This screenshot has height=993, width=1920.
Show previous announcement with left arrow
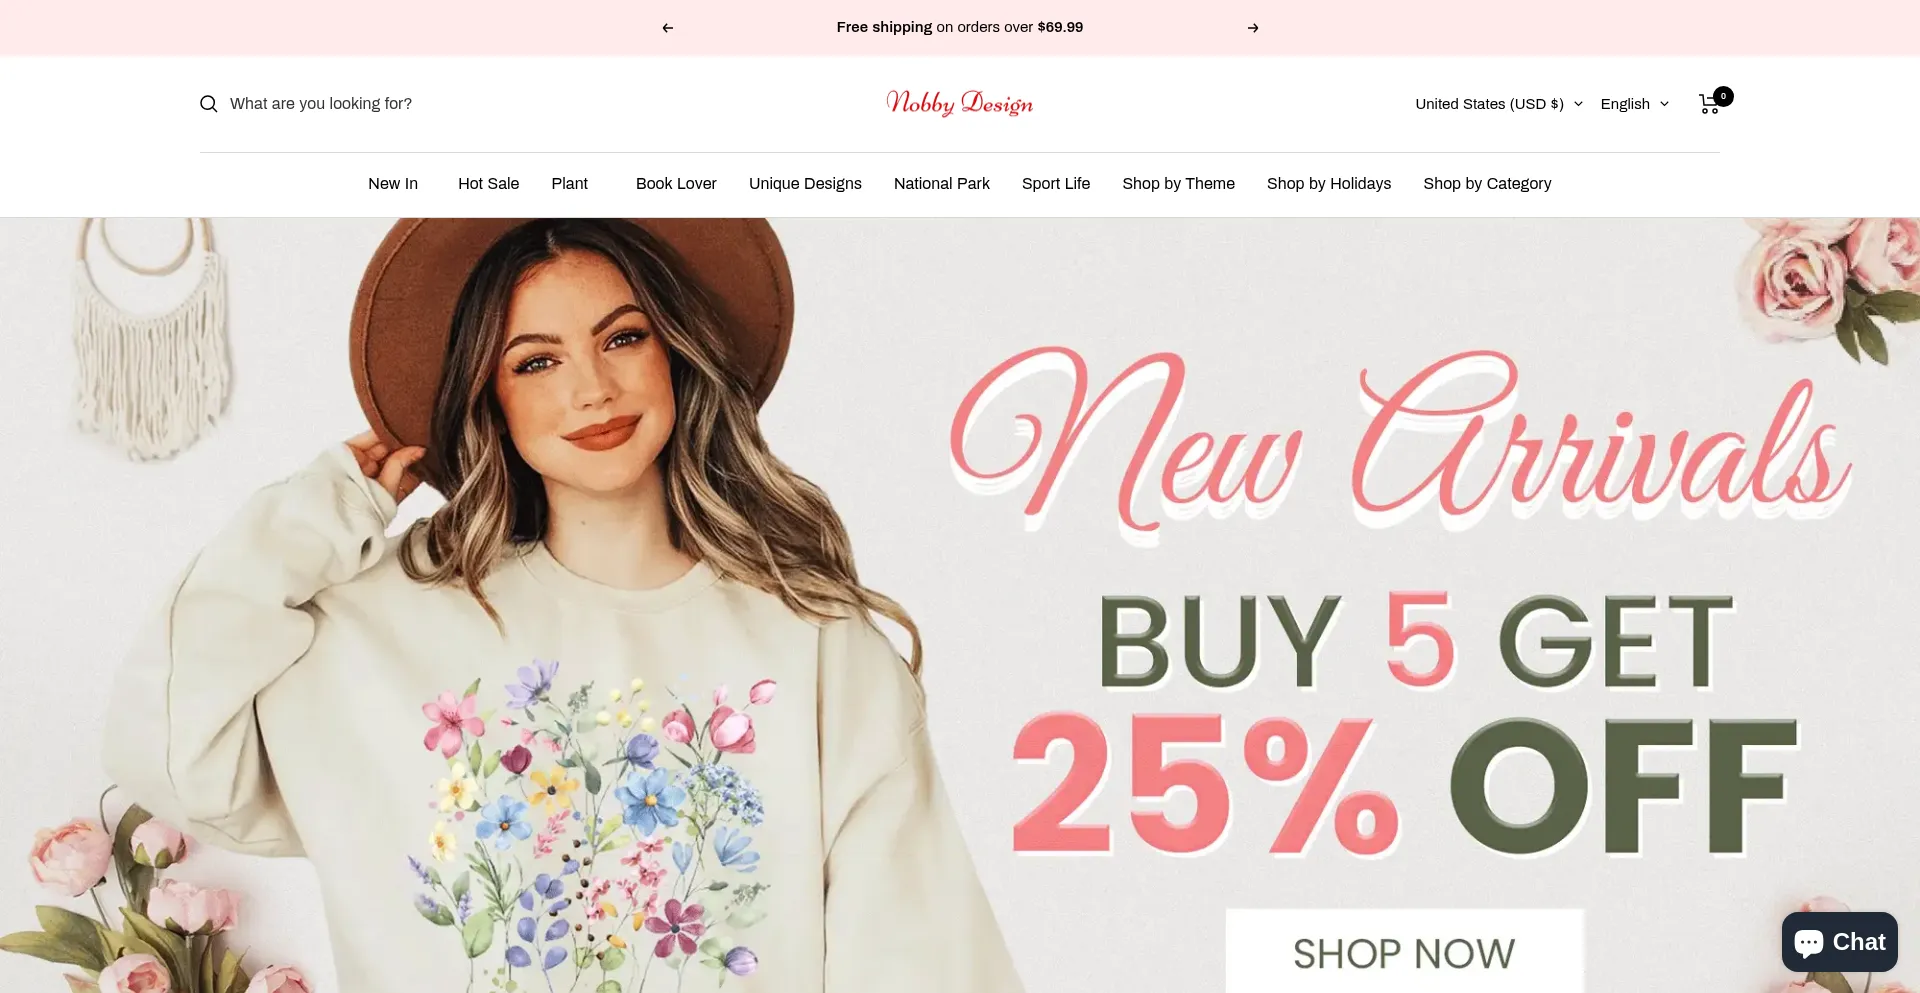pyautogui.click(x=667, y=28)
